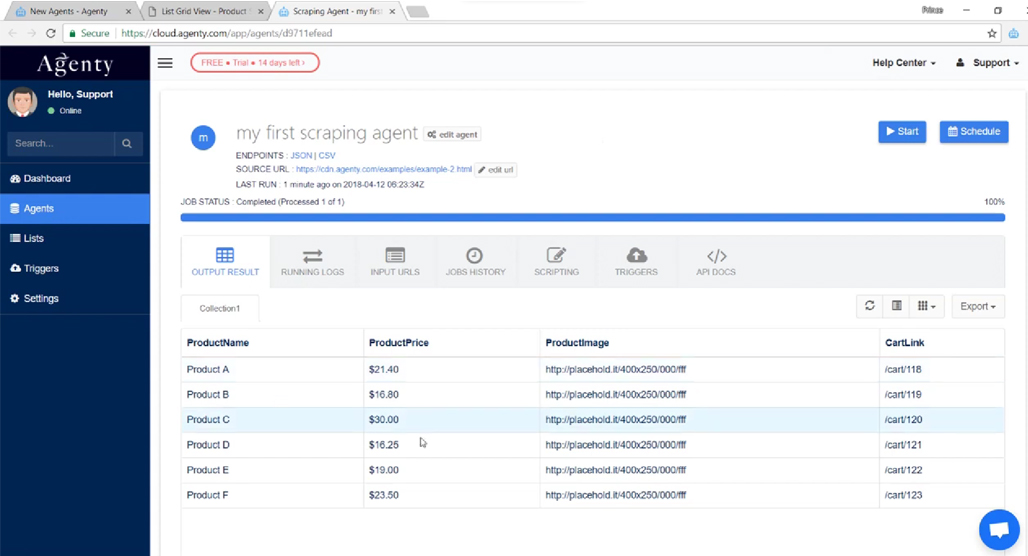Open the source URL link
Image resolution: width=1028 pixels, height=556 pixels.
coord(384,169)
